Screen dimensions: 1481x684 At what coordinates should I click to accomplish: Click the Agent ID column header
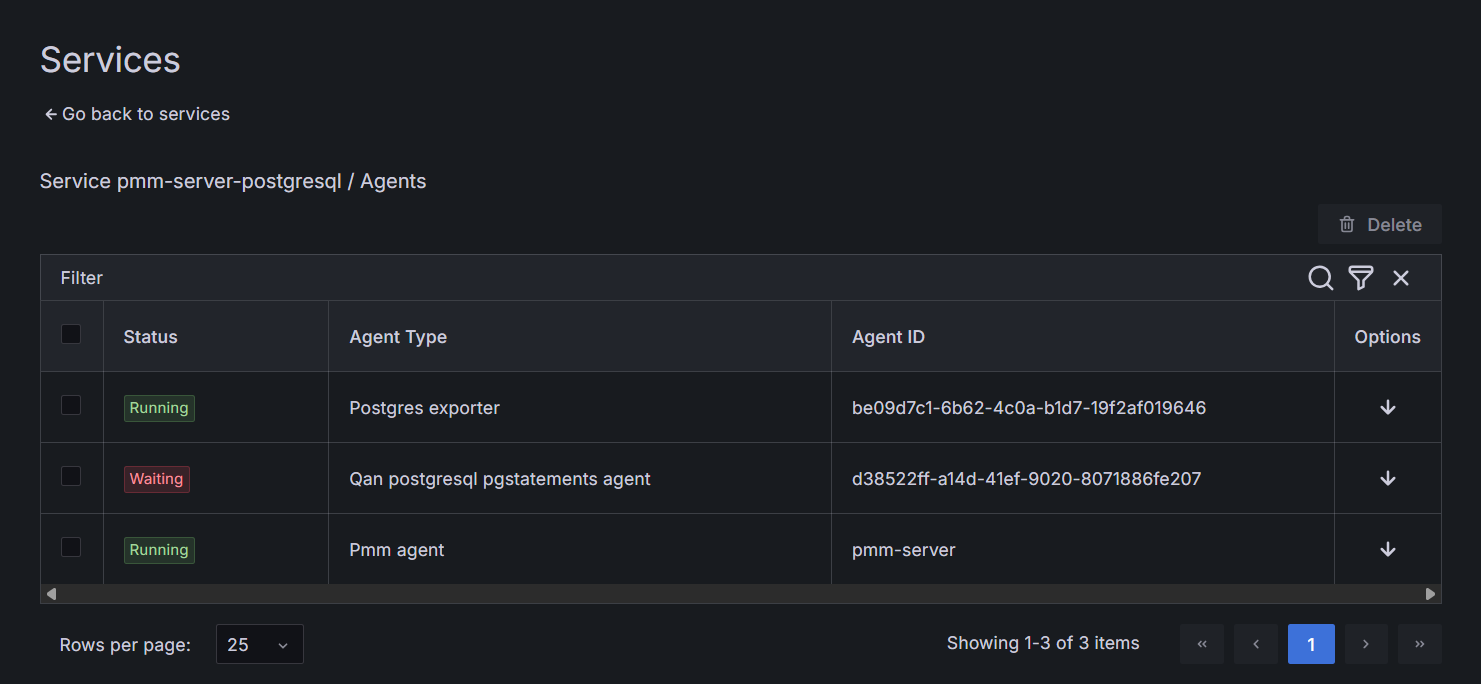(x=1083, y=337)
